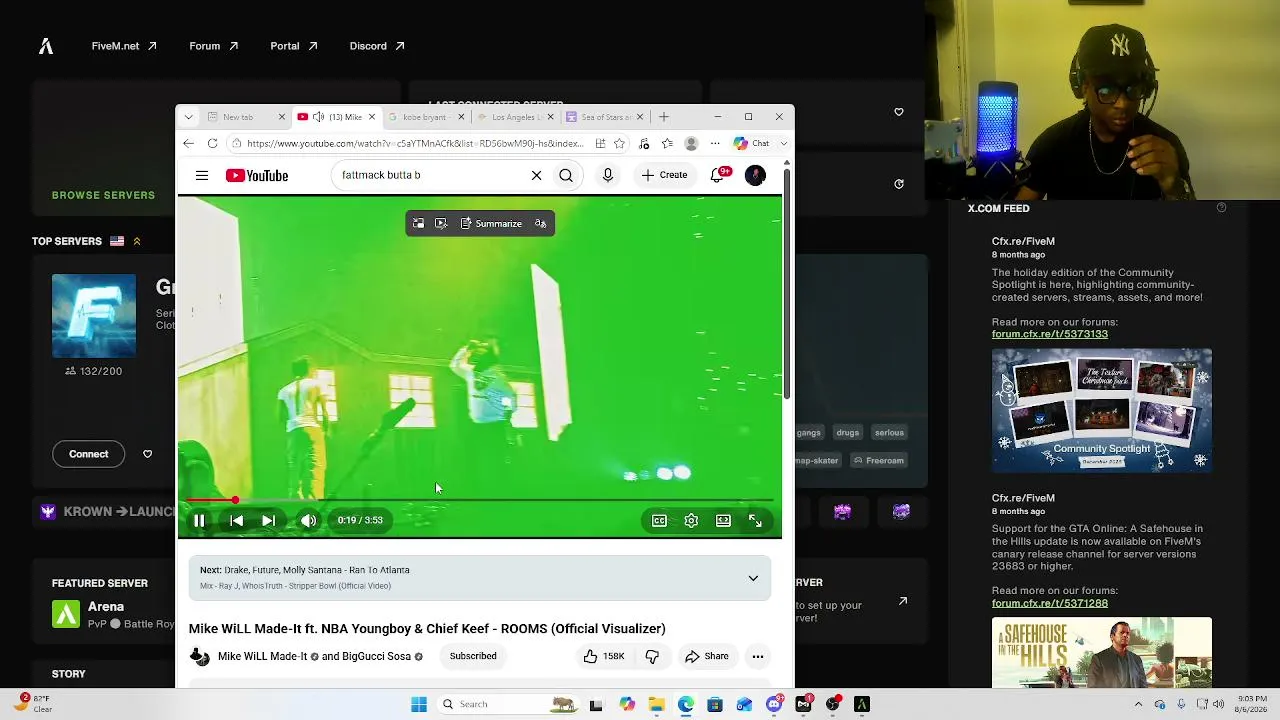Open more actions menu beside Share
The width and height of the screenshot is (1280, 720).
(758, 656)
